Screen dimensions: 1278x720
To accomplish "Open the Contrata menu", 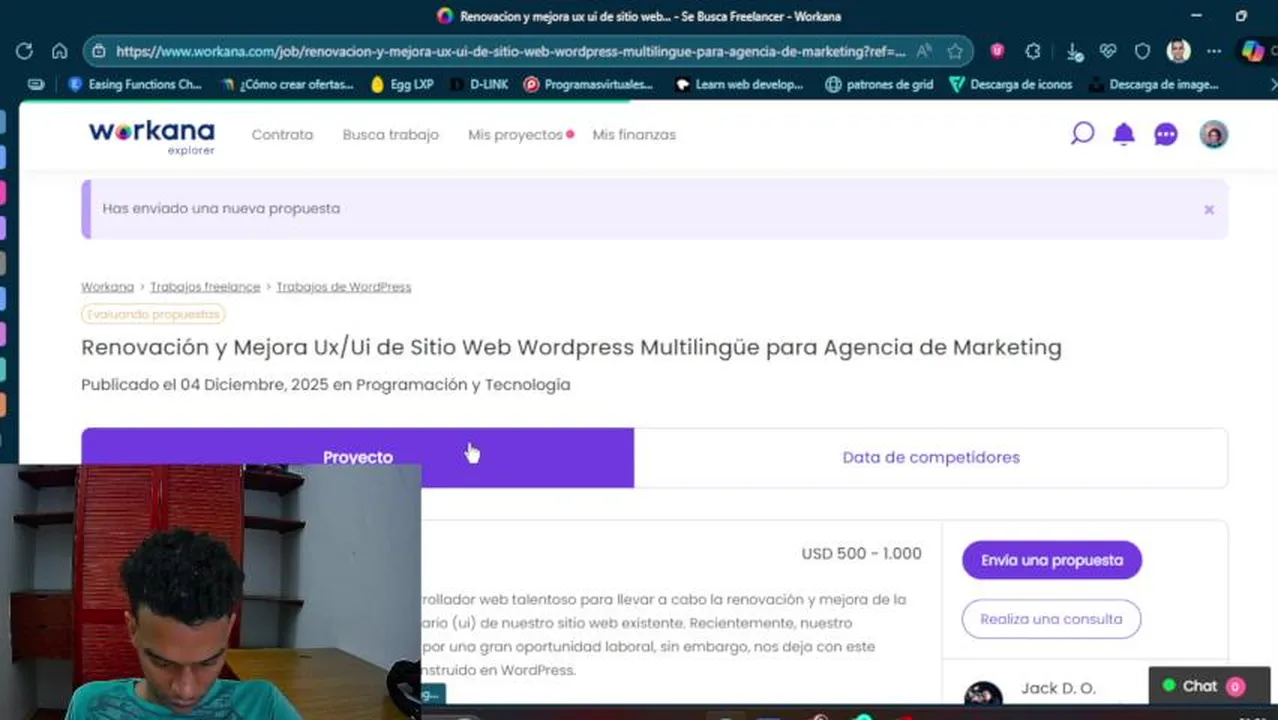I will [282, 134].
